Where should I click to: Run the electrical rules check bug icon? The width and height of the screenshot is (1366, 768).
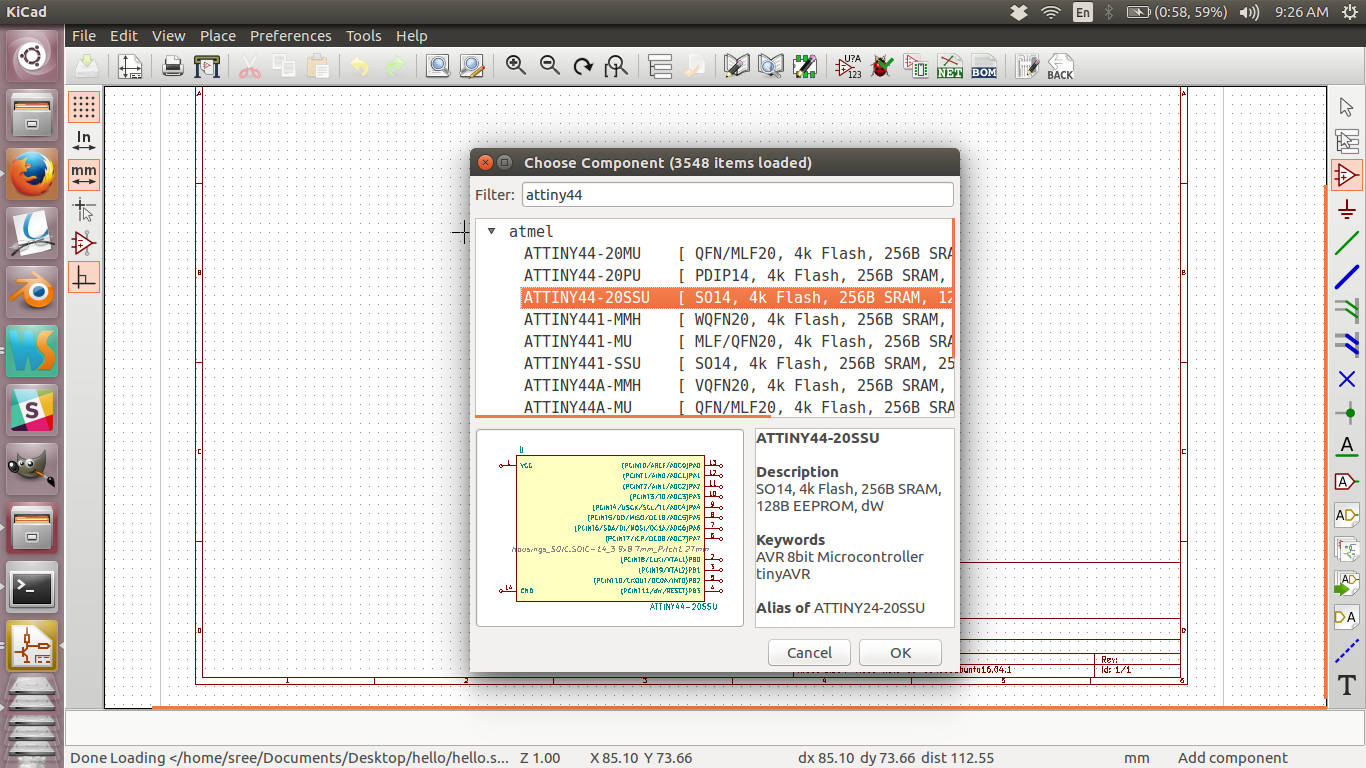pyautogui.click(x=882, y=67)
